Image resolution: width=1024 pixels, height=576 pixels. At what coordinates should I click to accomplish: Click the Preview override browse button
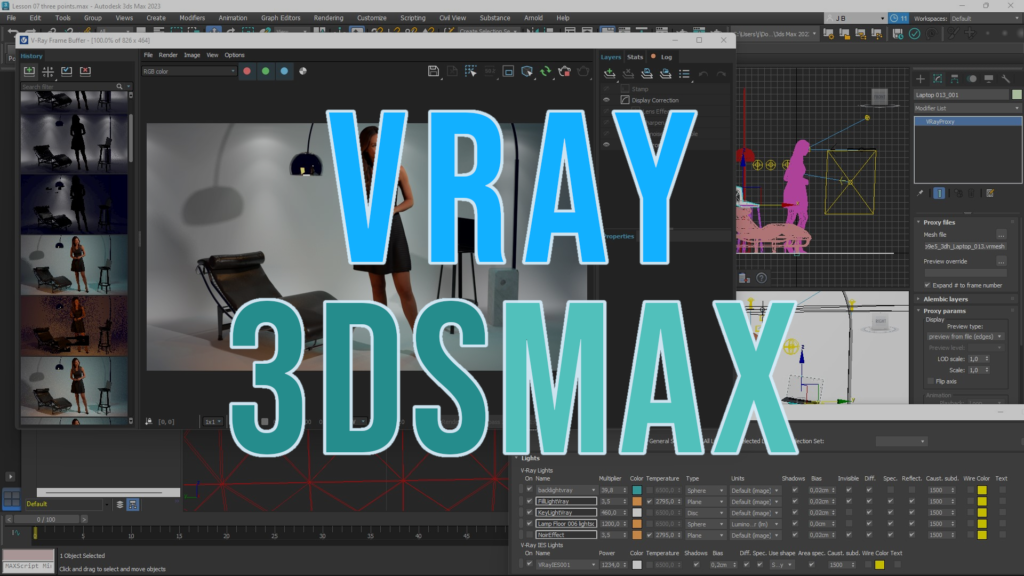tap(1001, 261)
